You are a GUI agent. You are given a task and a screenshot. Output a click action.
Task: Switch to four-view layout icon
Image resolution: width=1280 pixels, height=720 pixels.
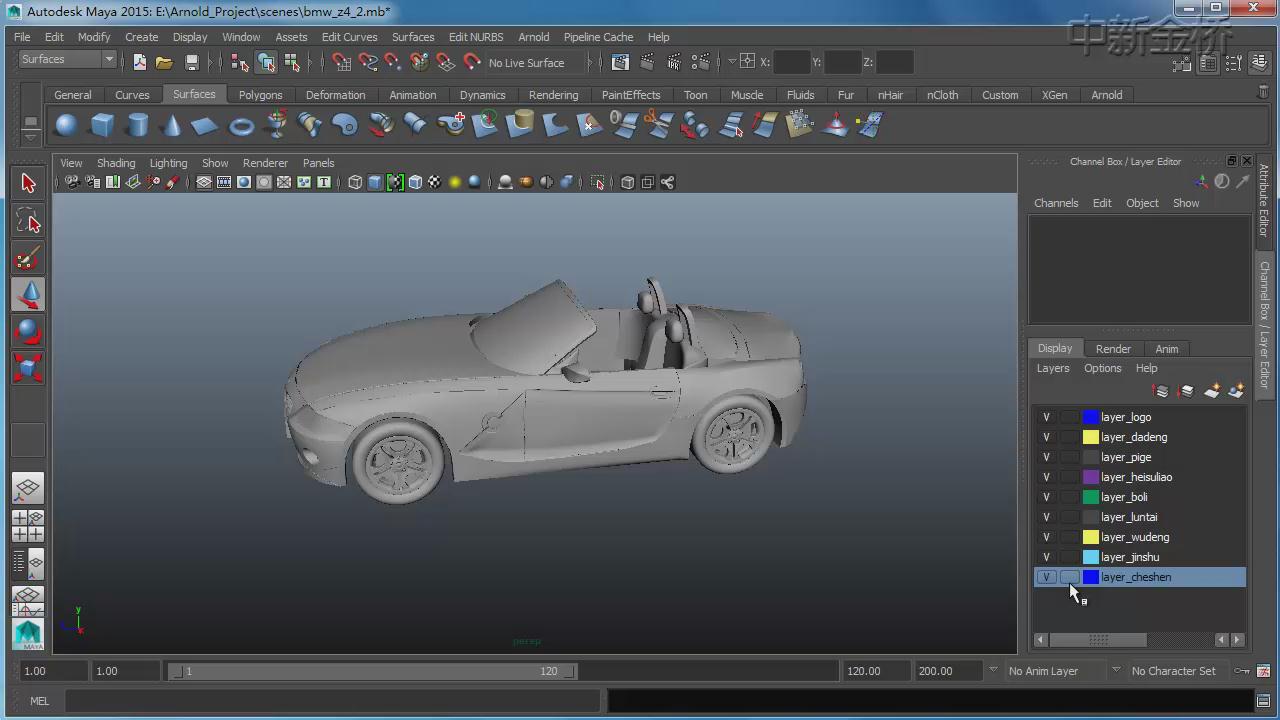coord(28,526)
